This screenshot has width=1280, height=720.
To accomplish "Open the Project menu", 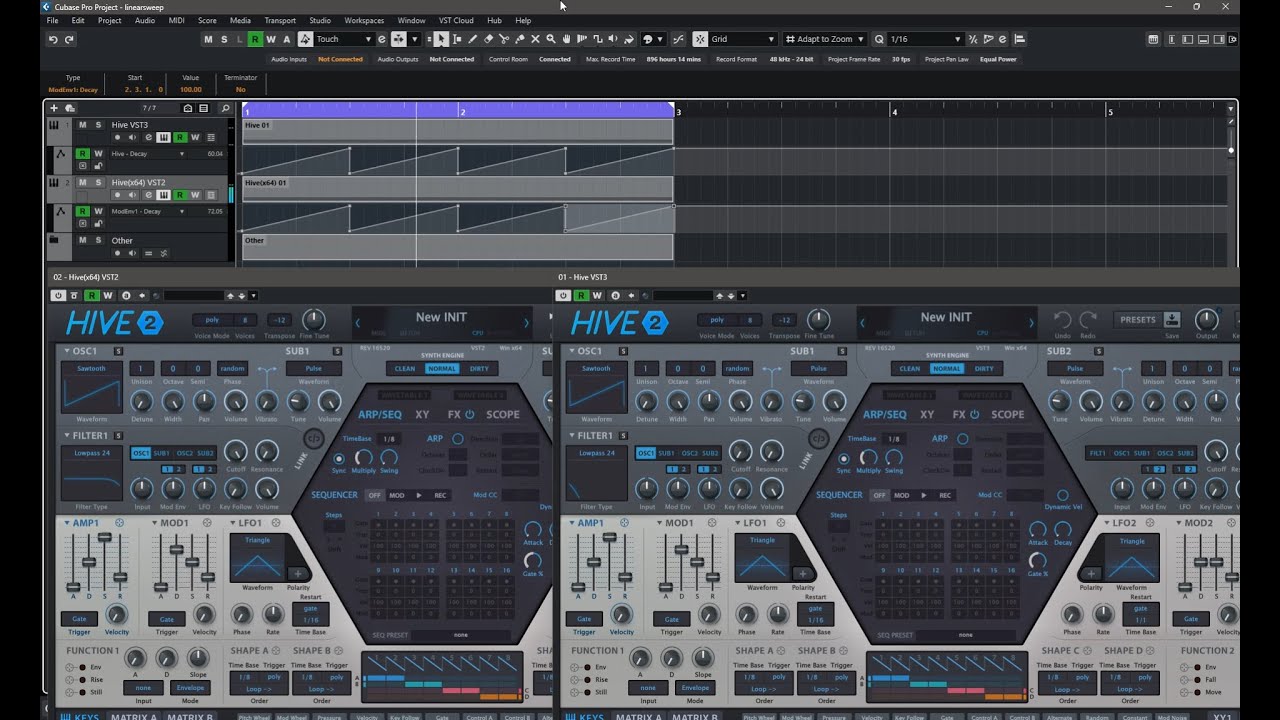I will click(110, 20).
